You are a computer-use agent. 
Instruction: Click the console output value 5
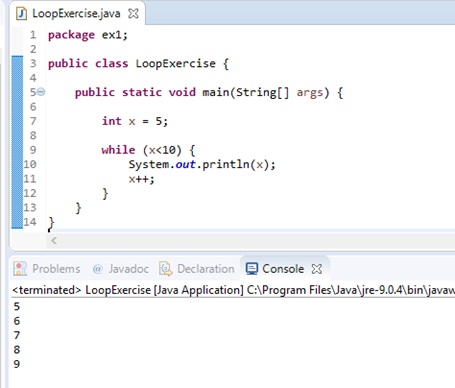coord(17,306)
